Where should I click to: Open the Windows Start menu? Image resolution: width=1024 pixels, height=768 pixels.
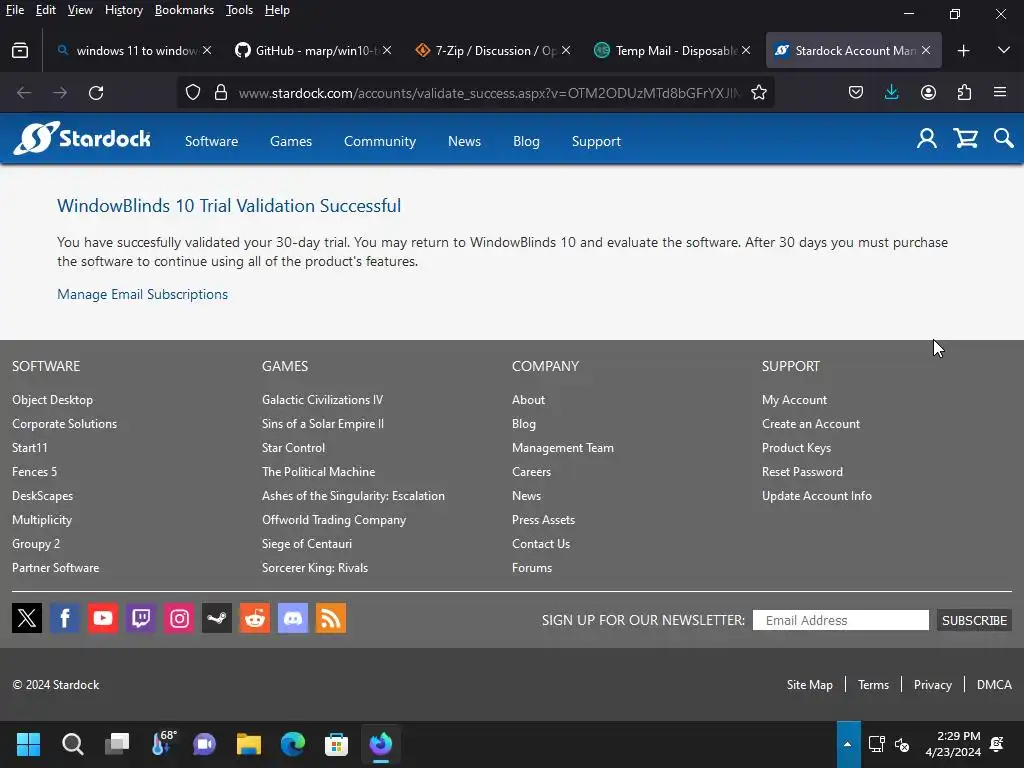click(28, 744)
